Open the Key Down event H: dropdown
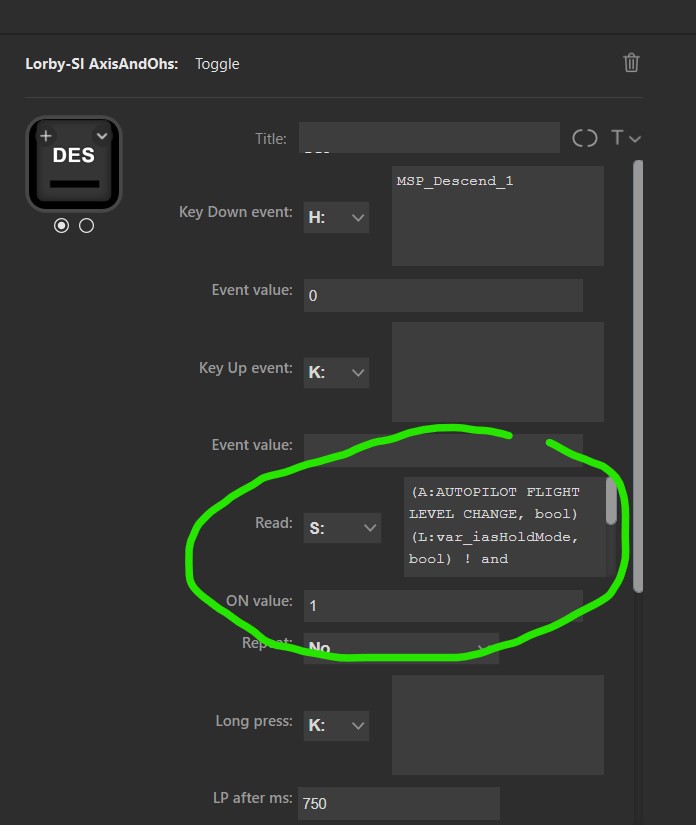 tap(336, 217)
